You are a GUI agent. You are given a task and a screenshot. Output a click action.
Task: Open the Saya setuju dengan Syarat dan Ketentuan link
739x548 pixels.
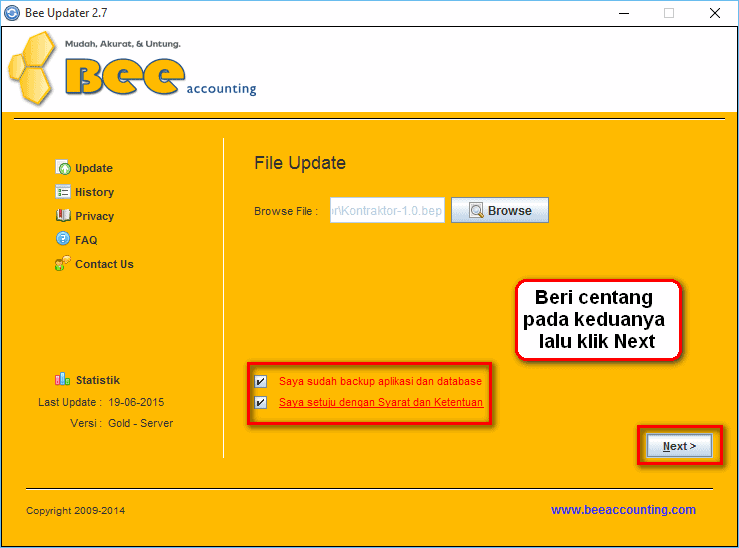381,402
